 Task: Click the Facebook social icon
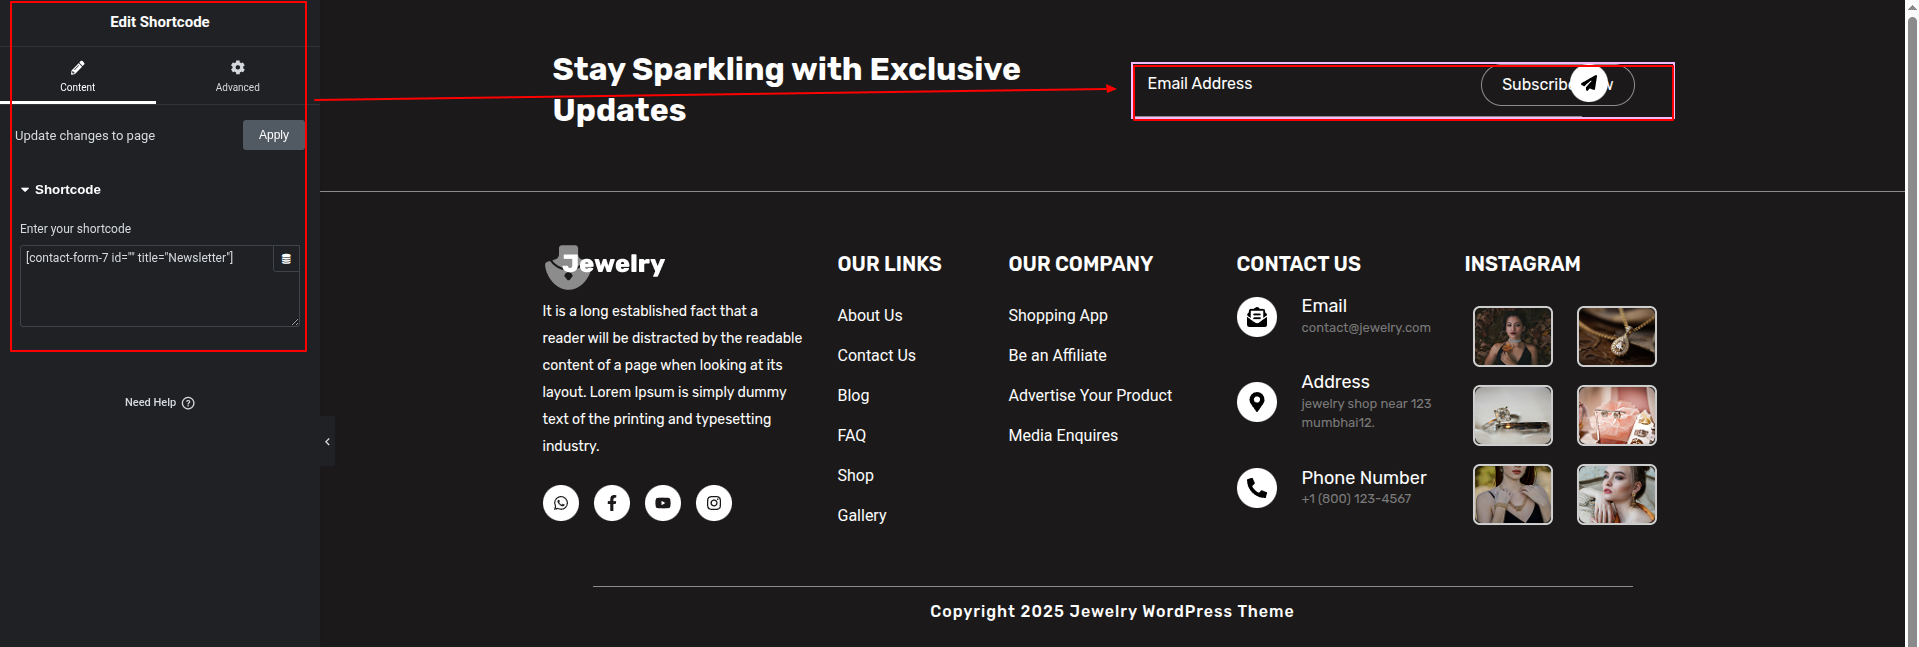coord(612,503)
